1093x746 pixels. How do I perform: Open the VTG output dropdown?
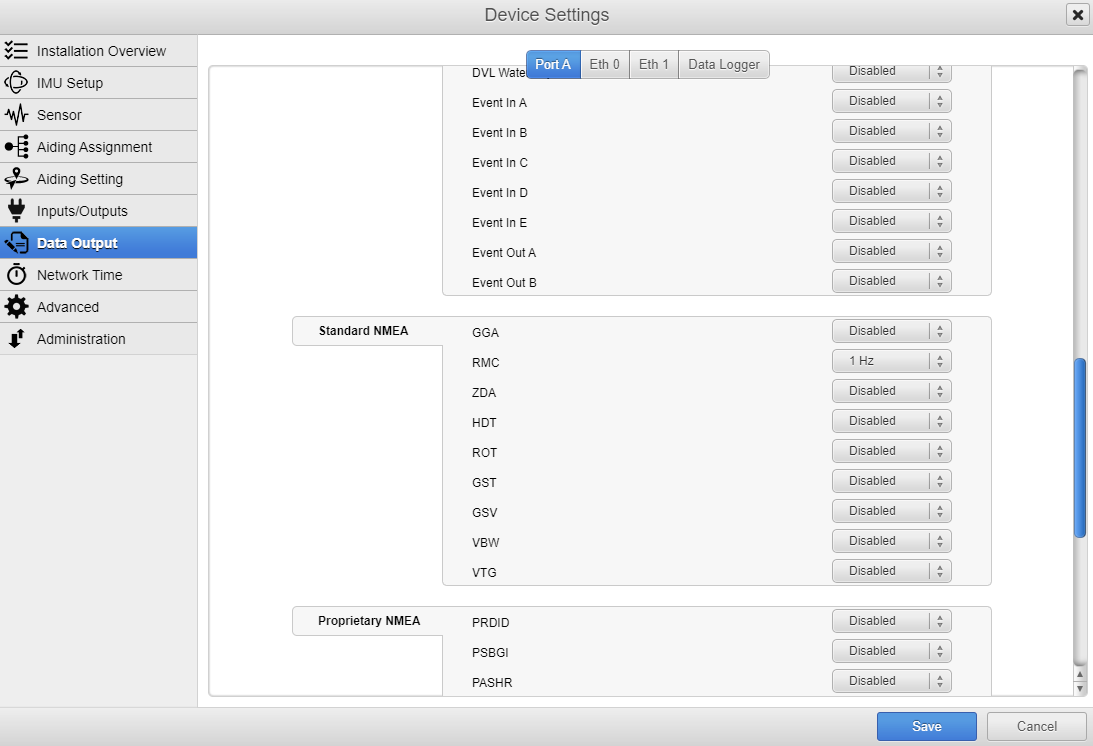coord(891,571)
